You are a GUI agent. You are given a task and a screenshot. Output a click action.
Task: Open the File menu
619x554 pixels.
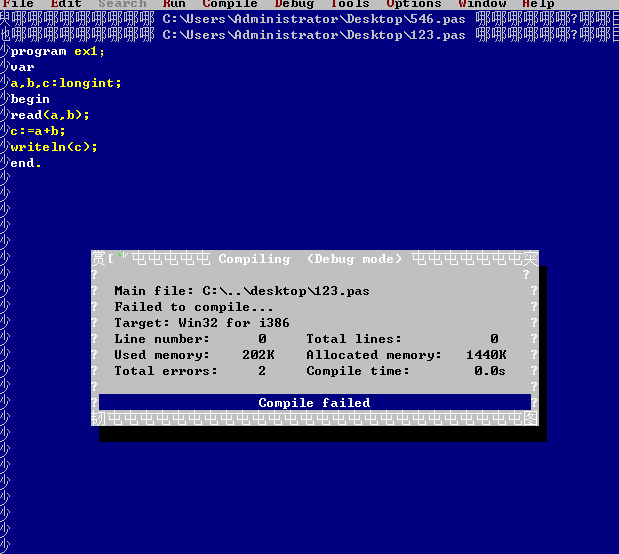18,4
